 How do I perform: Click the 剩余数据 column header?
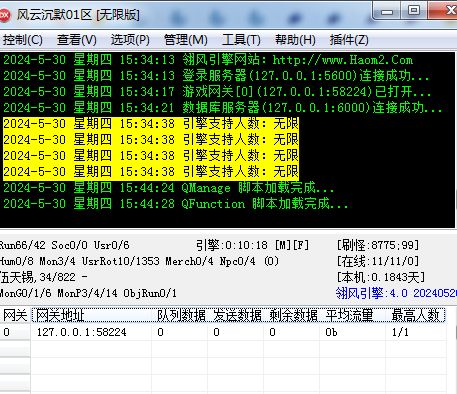click(x=293, y=315)
